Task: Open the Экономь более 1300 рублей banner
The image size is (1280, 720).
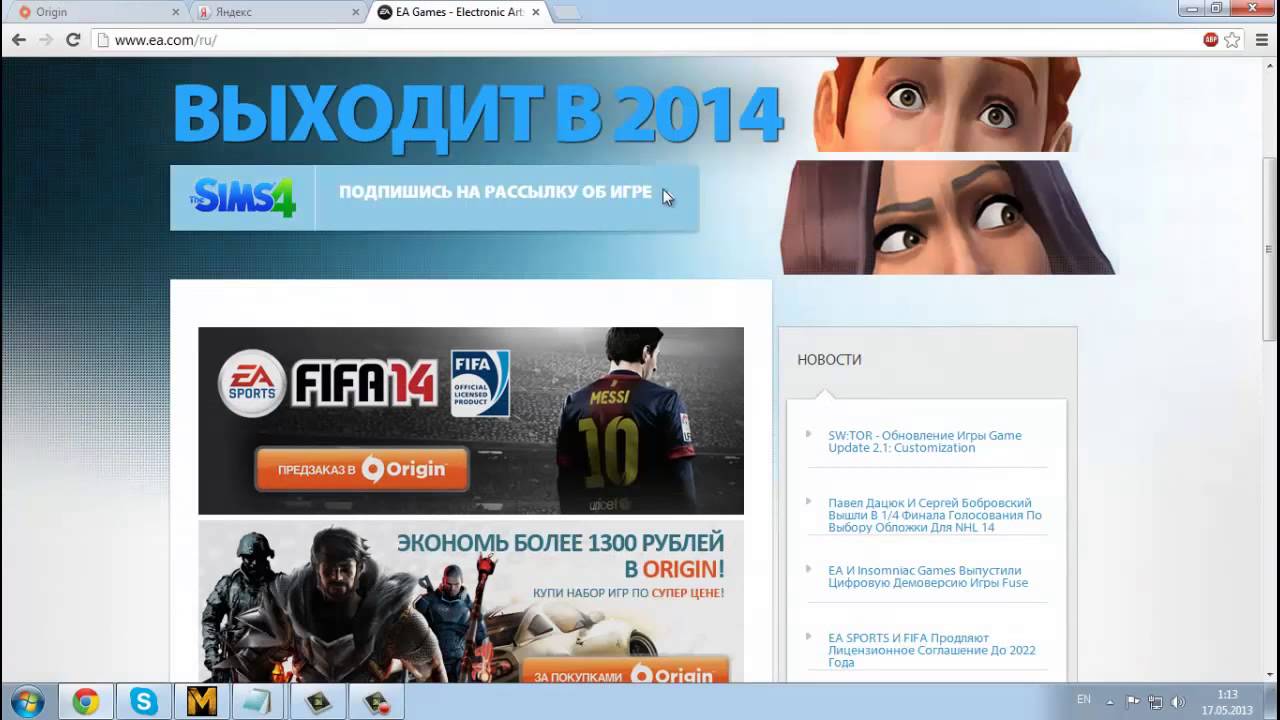Action: [471, 602]
